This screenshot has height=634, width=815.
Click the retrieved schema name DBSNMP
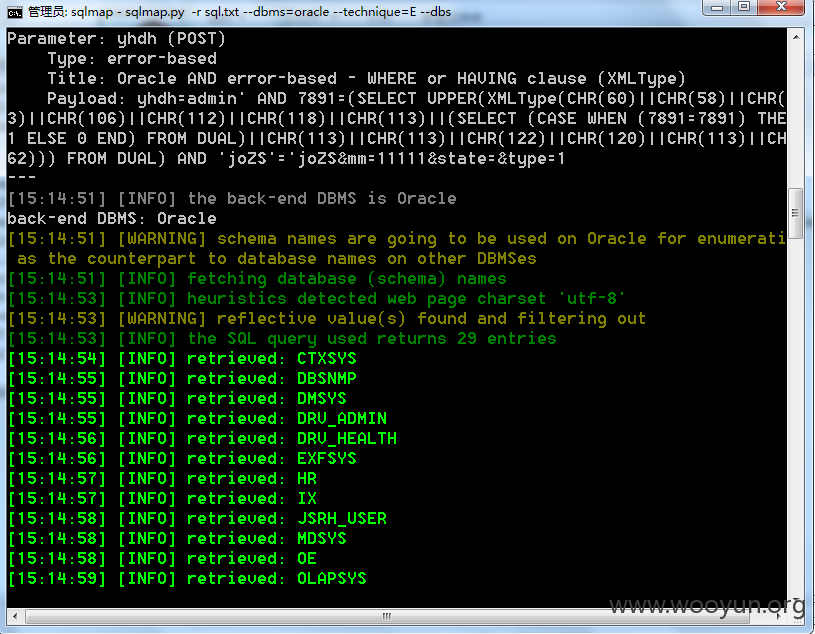(326, 378)
